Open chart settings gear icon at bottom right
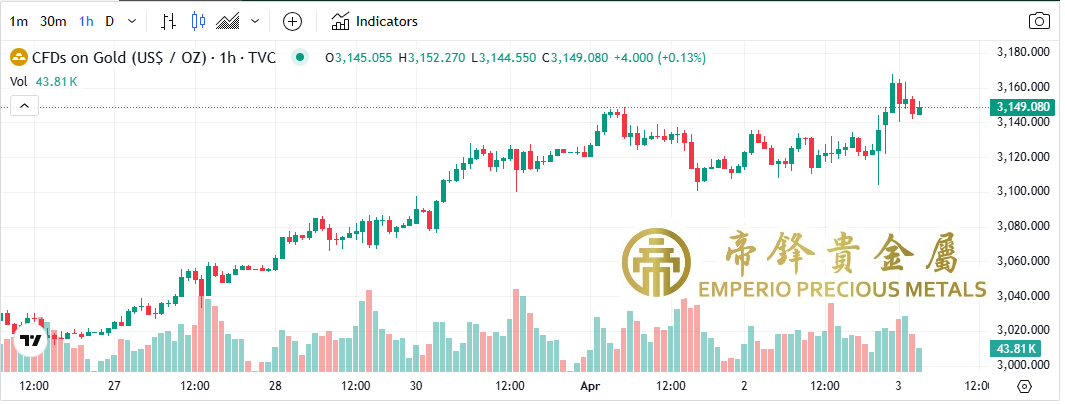The height and width of the screenshot is (404, 1065). click(x=1025, y=386)
